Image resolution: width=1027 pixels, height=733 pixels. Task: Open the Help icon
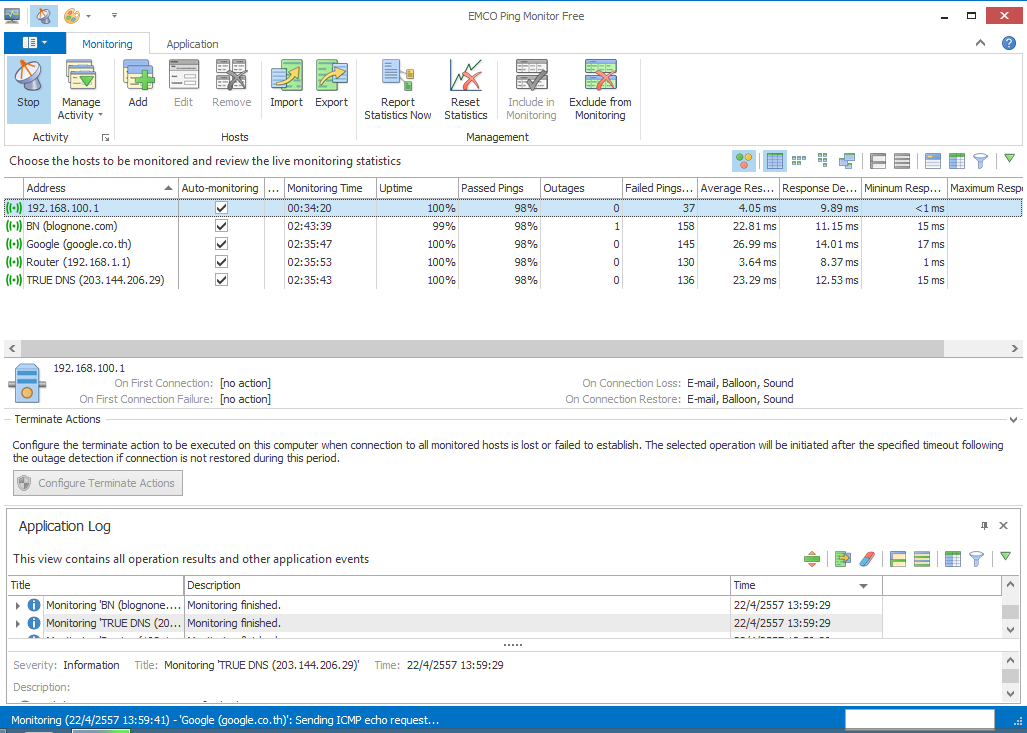tap(1009, 43)
